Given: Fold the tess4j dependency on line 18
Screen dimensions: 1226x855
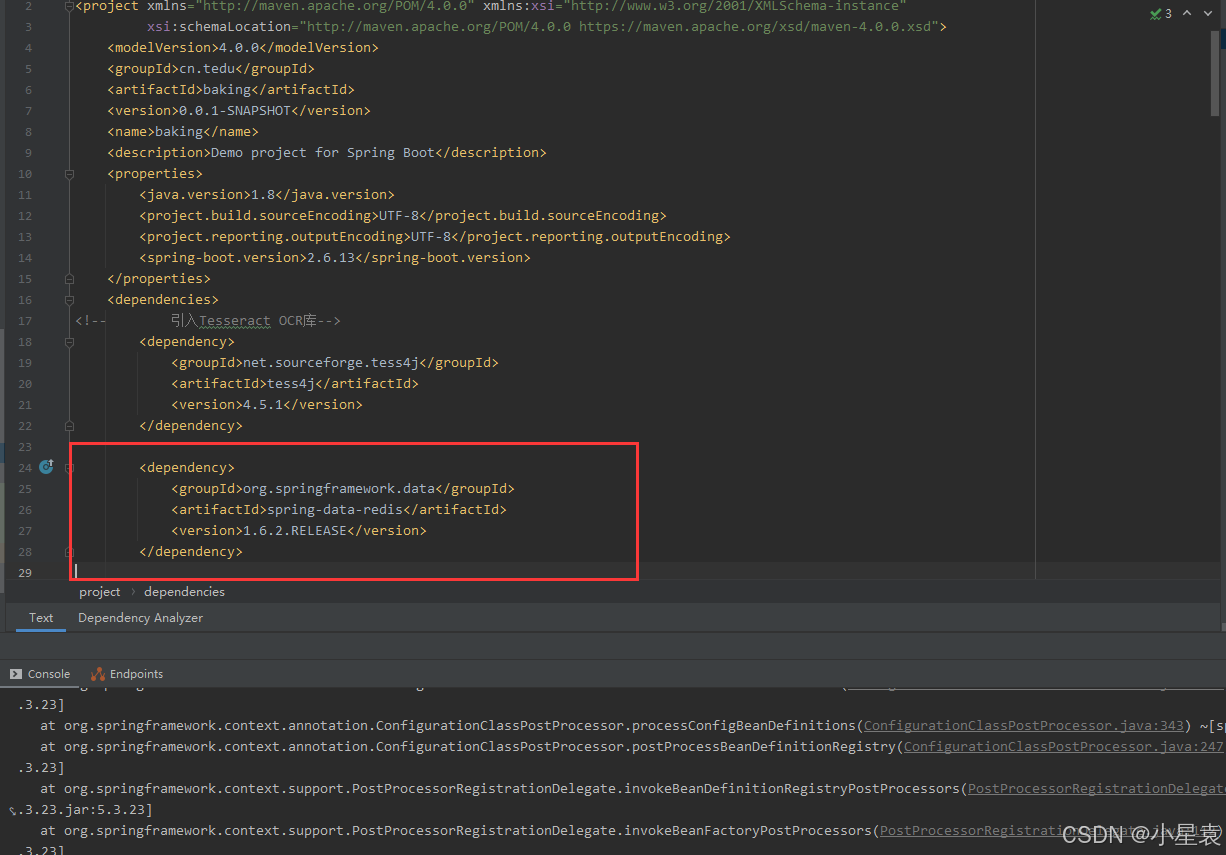Looking at the screenshot, I should (x=70, y=342).
